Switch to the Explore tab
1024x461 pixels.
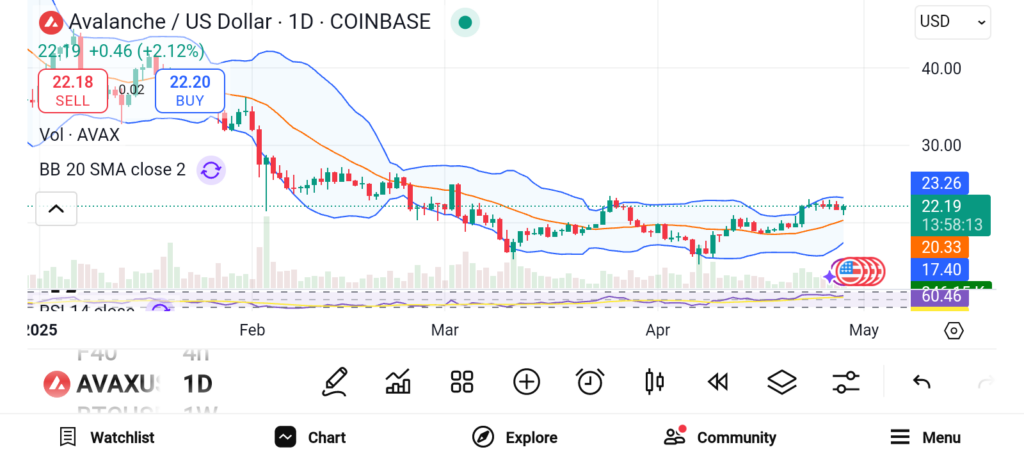coord(515,437)
